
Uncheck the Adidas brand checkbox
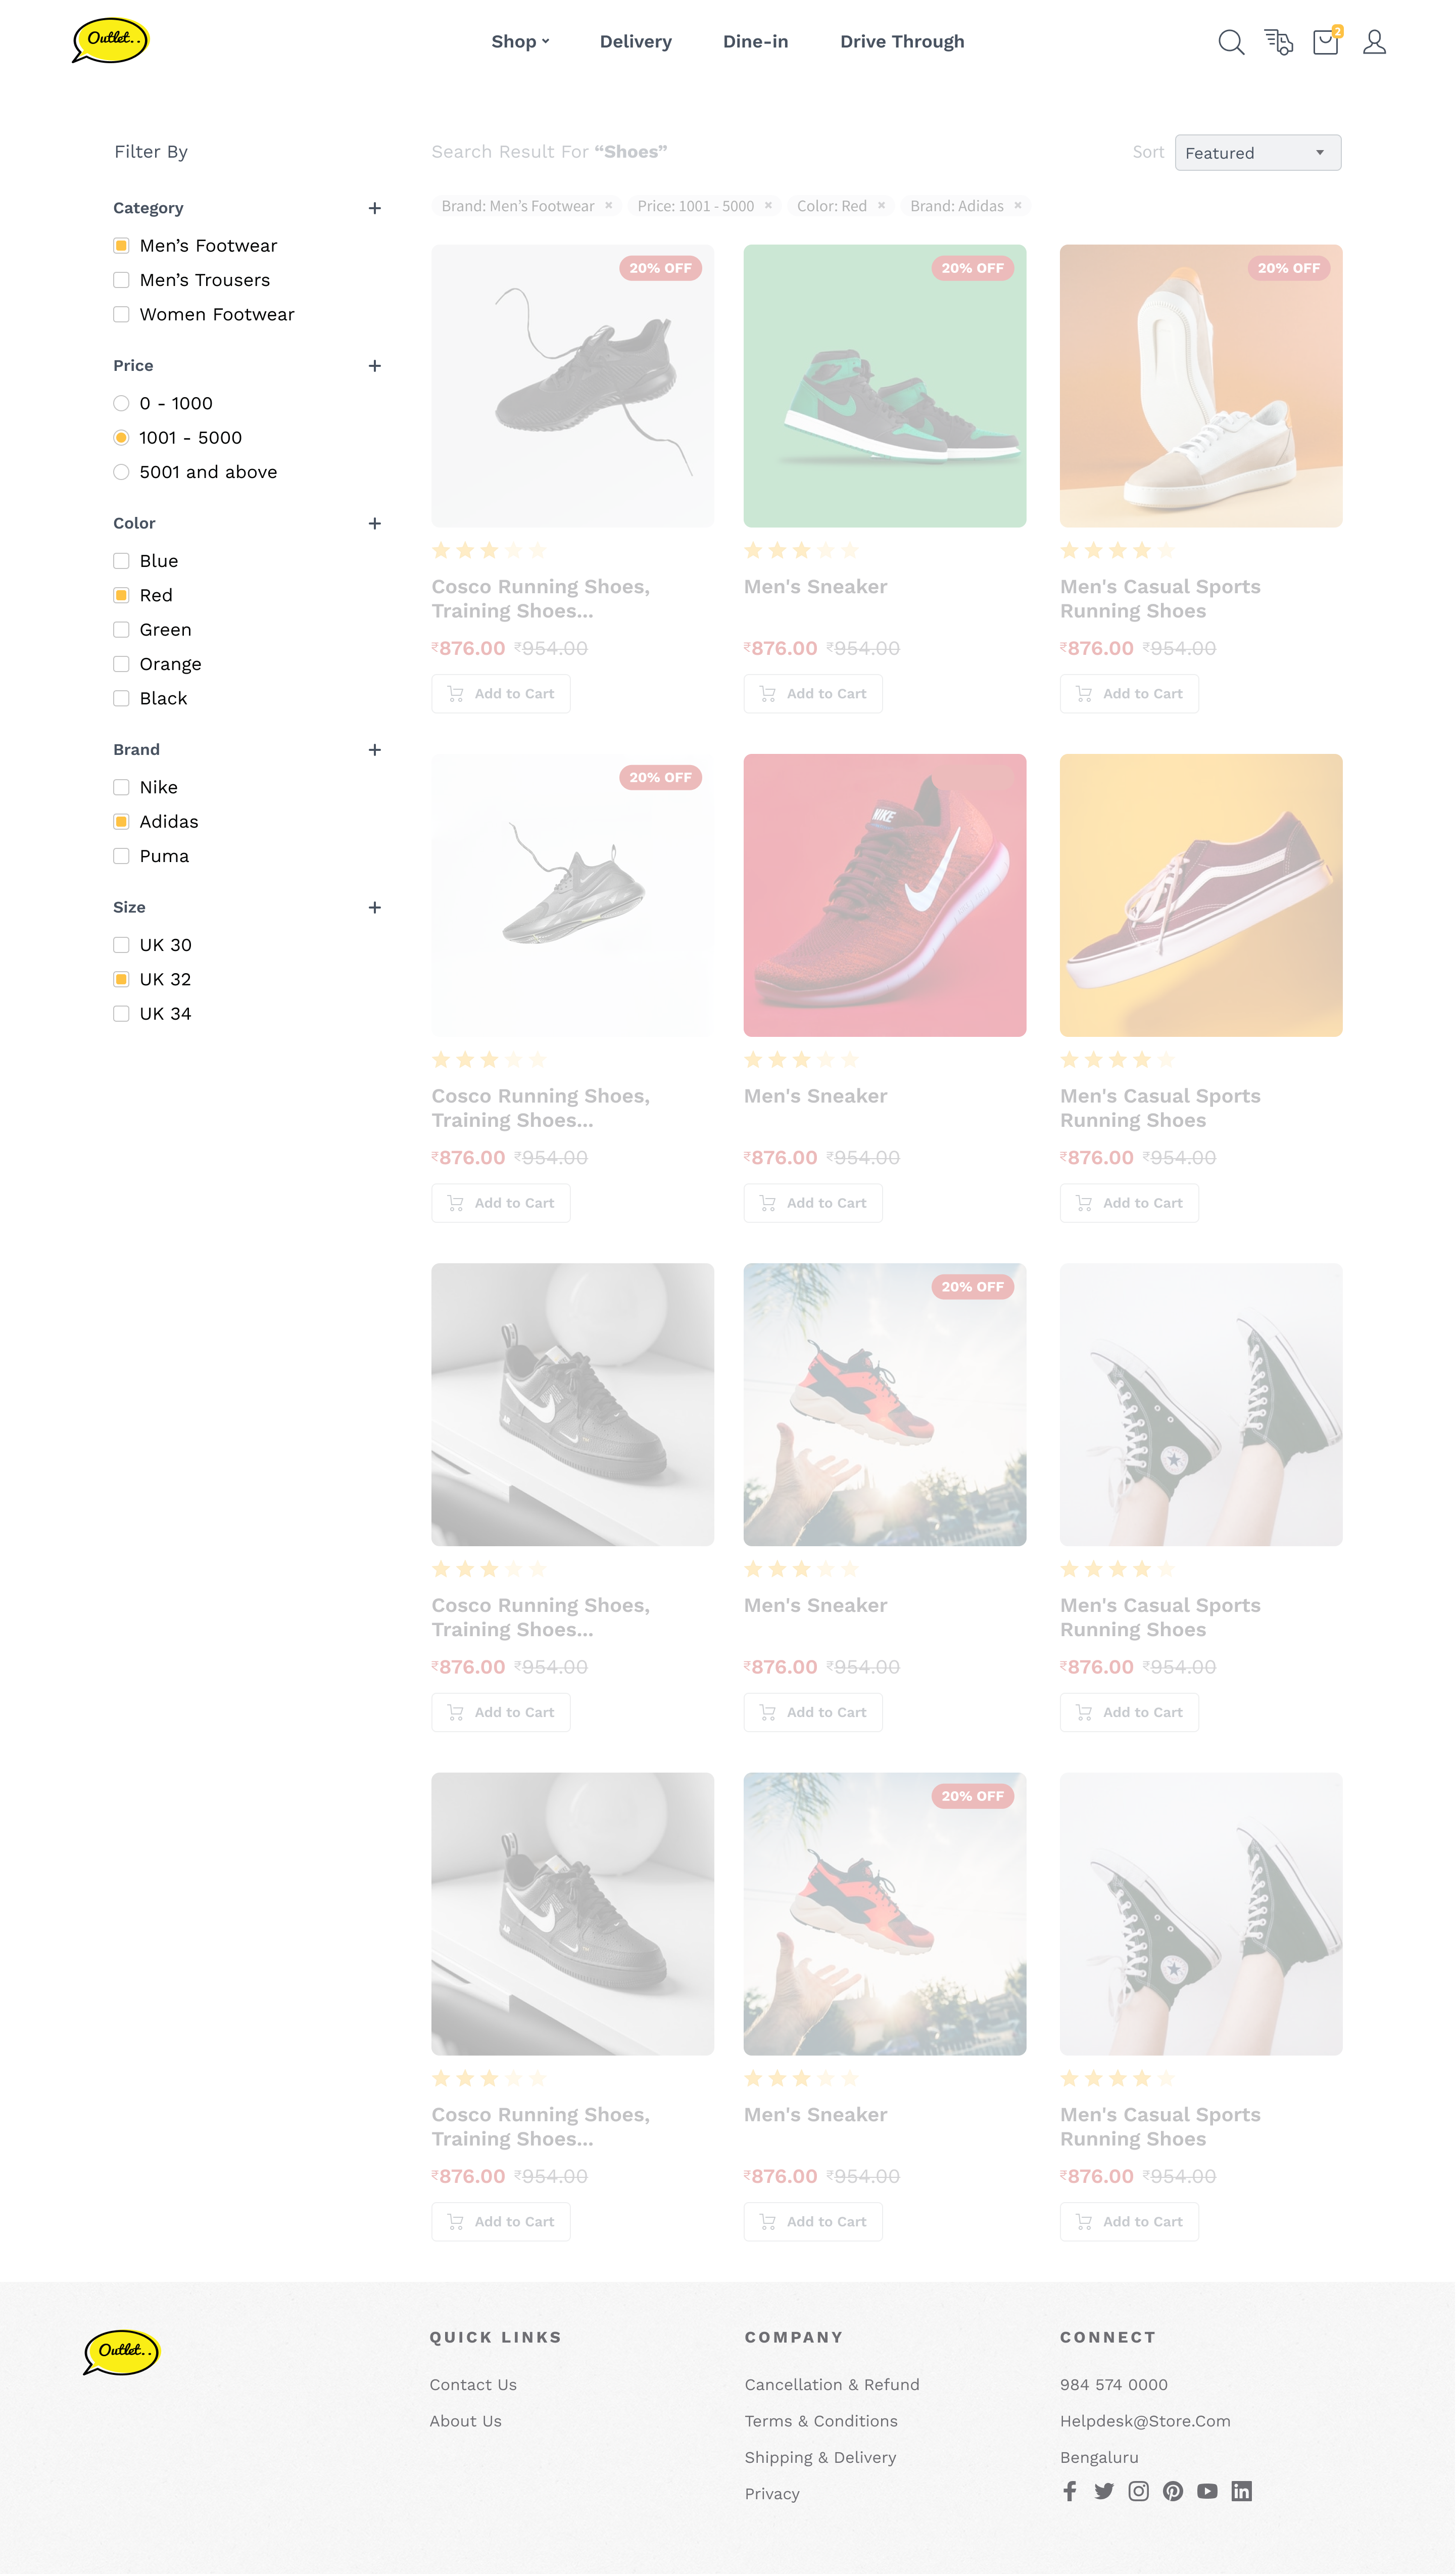pos(121,822)
